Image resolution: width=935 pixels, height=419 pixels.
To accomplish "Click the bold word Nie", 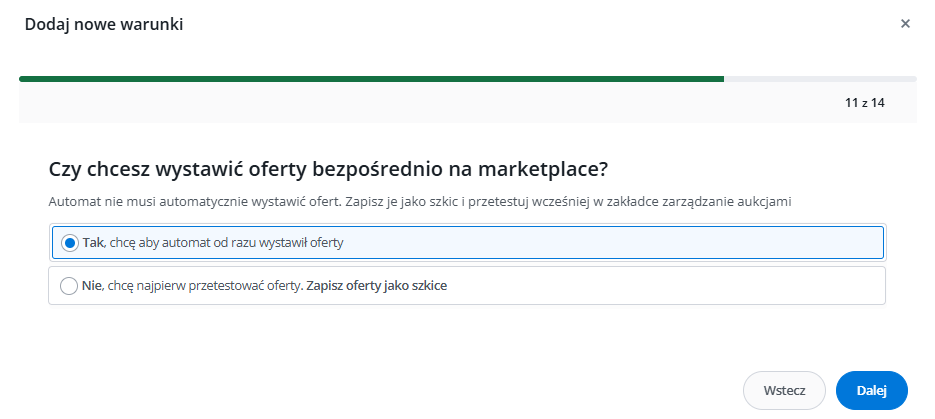I will coord(92,286).
